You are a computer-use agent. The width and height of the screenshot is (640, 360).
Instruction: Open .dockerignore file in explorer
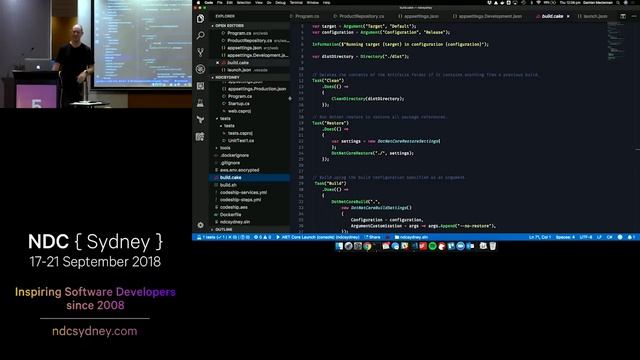click(235, 155)
